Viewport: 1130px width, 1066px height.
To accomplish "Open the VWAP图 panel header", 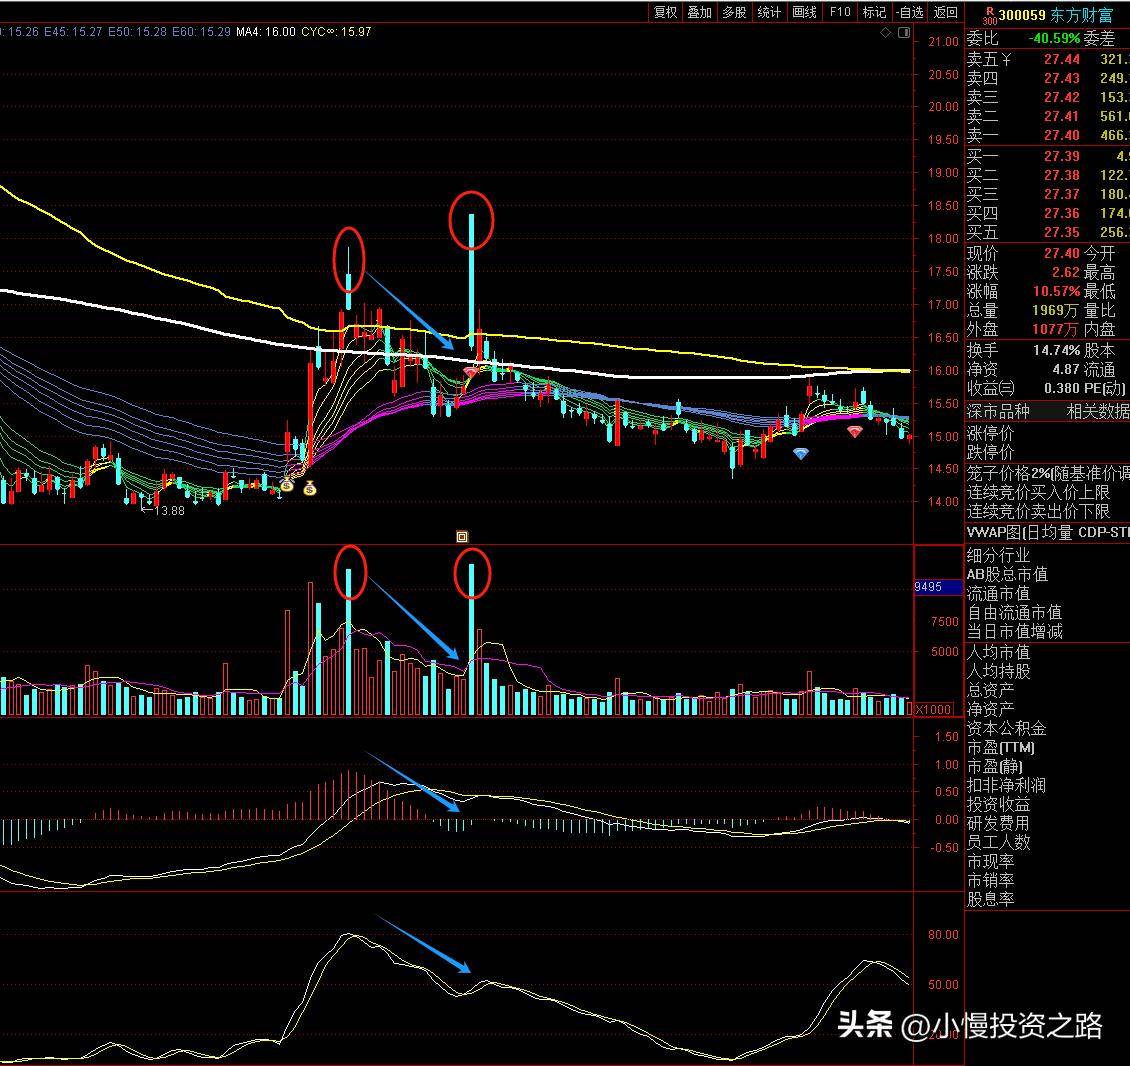I will click(x=1047, y=533).
